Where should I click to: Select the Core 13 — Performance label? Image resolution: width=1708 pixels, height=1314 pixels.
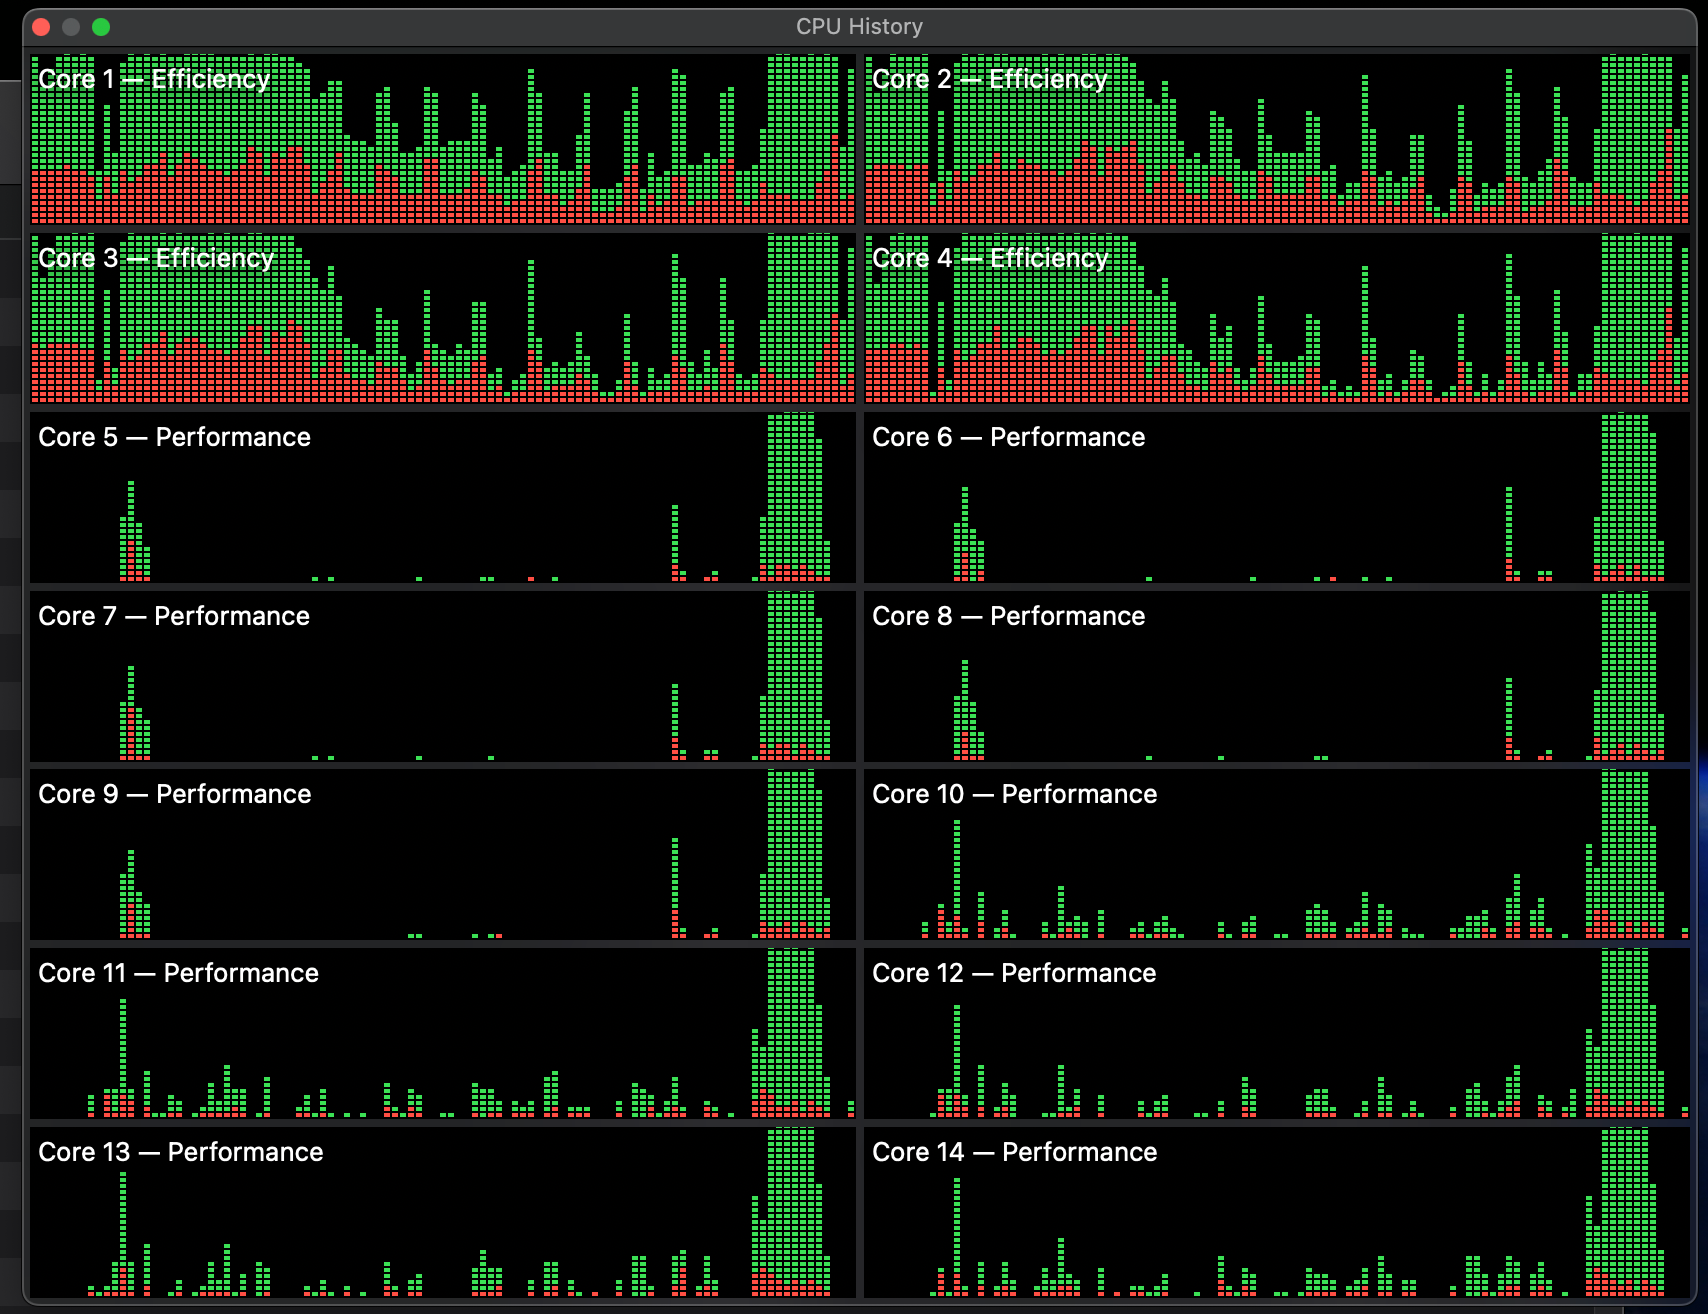click(180, 1152)
